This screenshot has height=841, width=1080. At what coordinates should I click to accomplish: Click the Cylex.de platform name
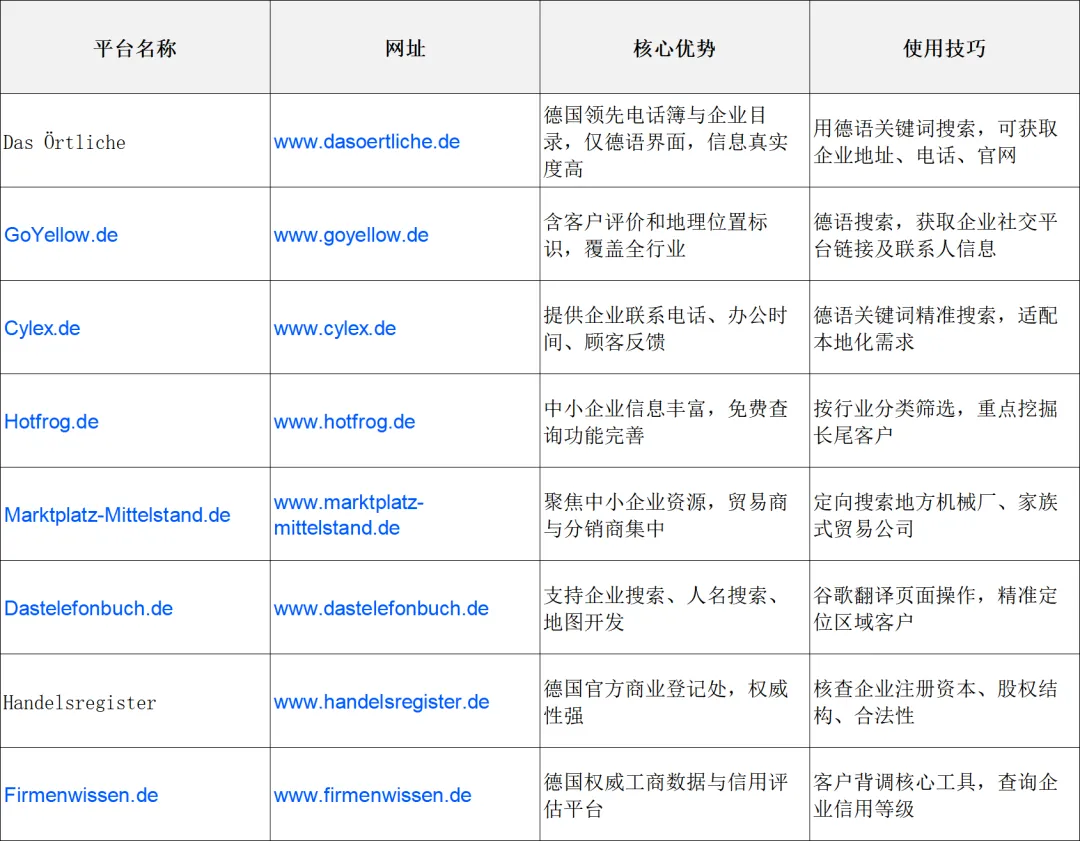42,327
